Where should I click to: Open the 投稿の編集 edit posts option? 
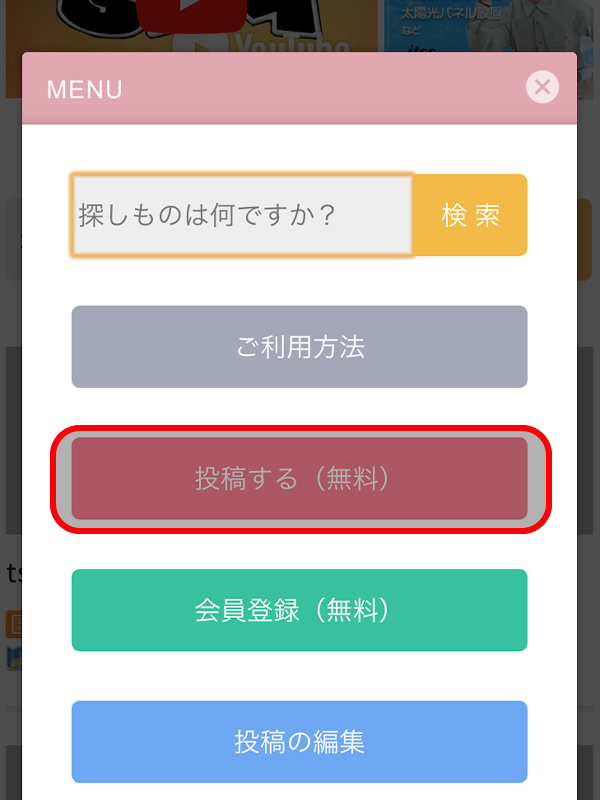tap(299, 742)
